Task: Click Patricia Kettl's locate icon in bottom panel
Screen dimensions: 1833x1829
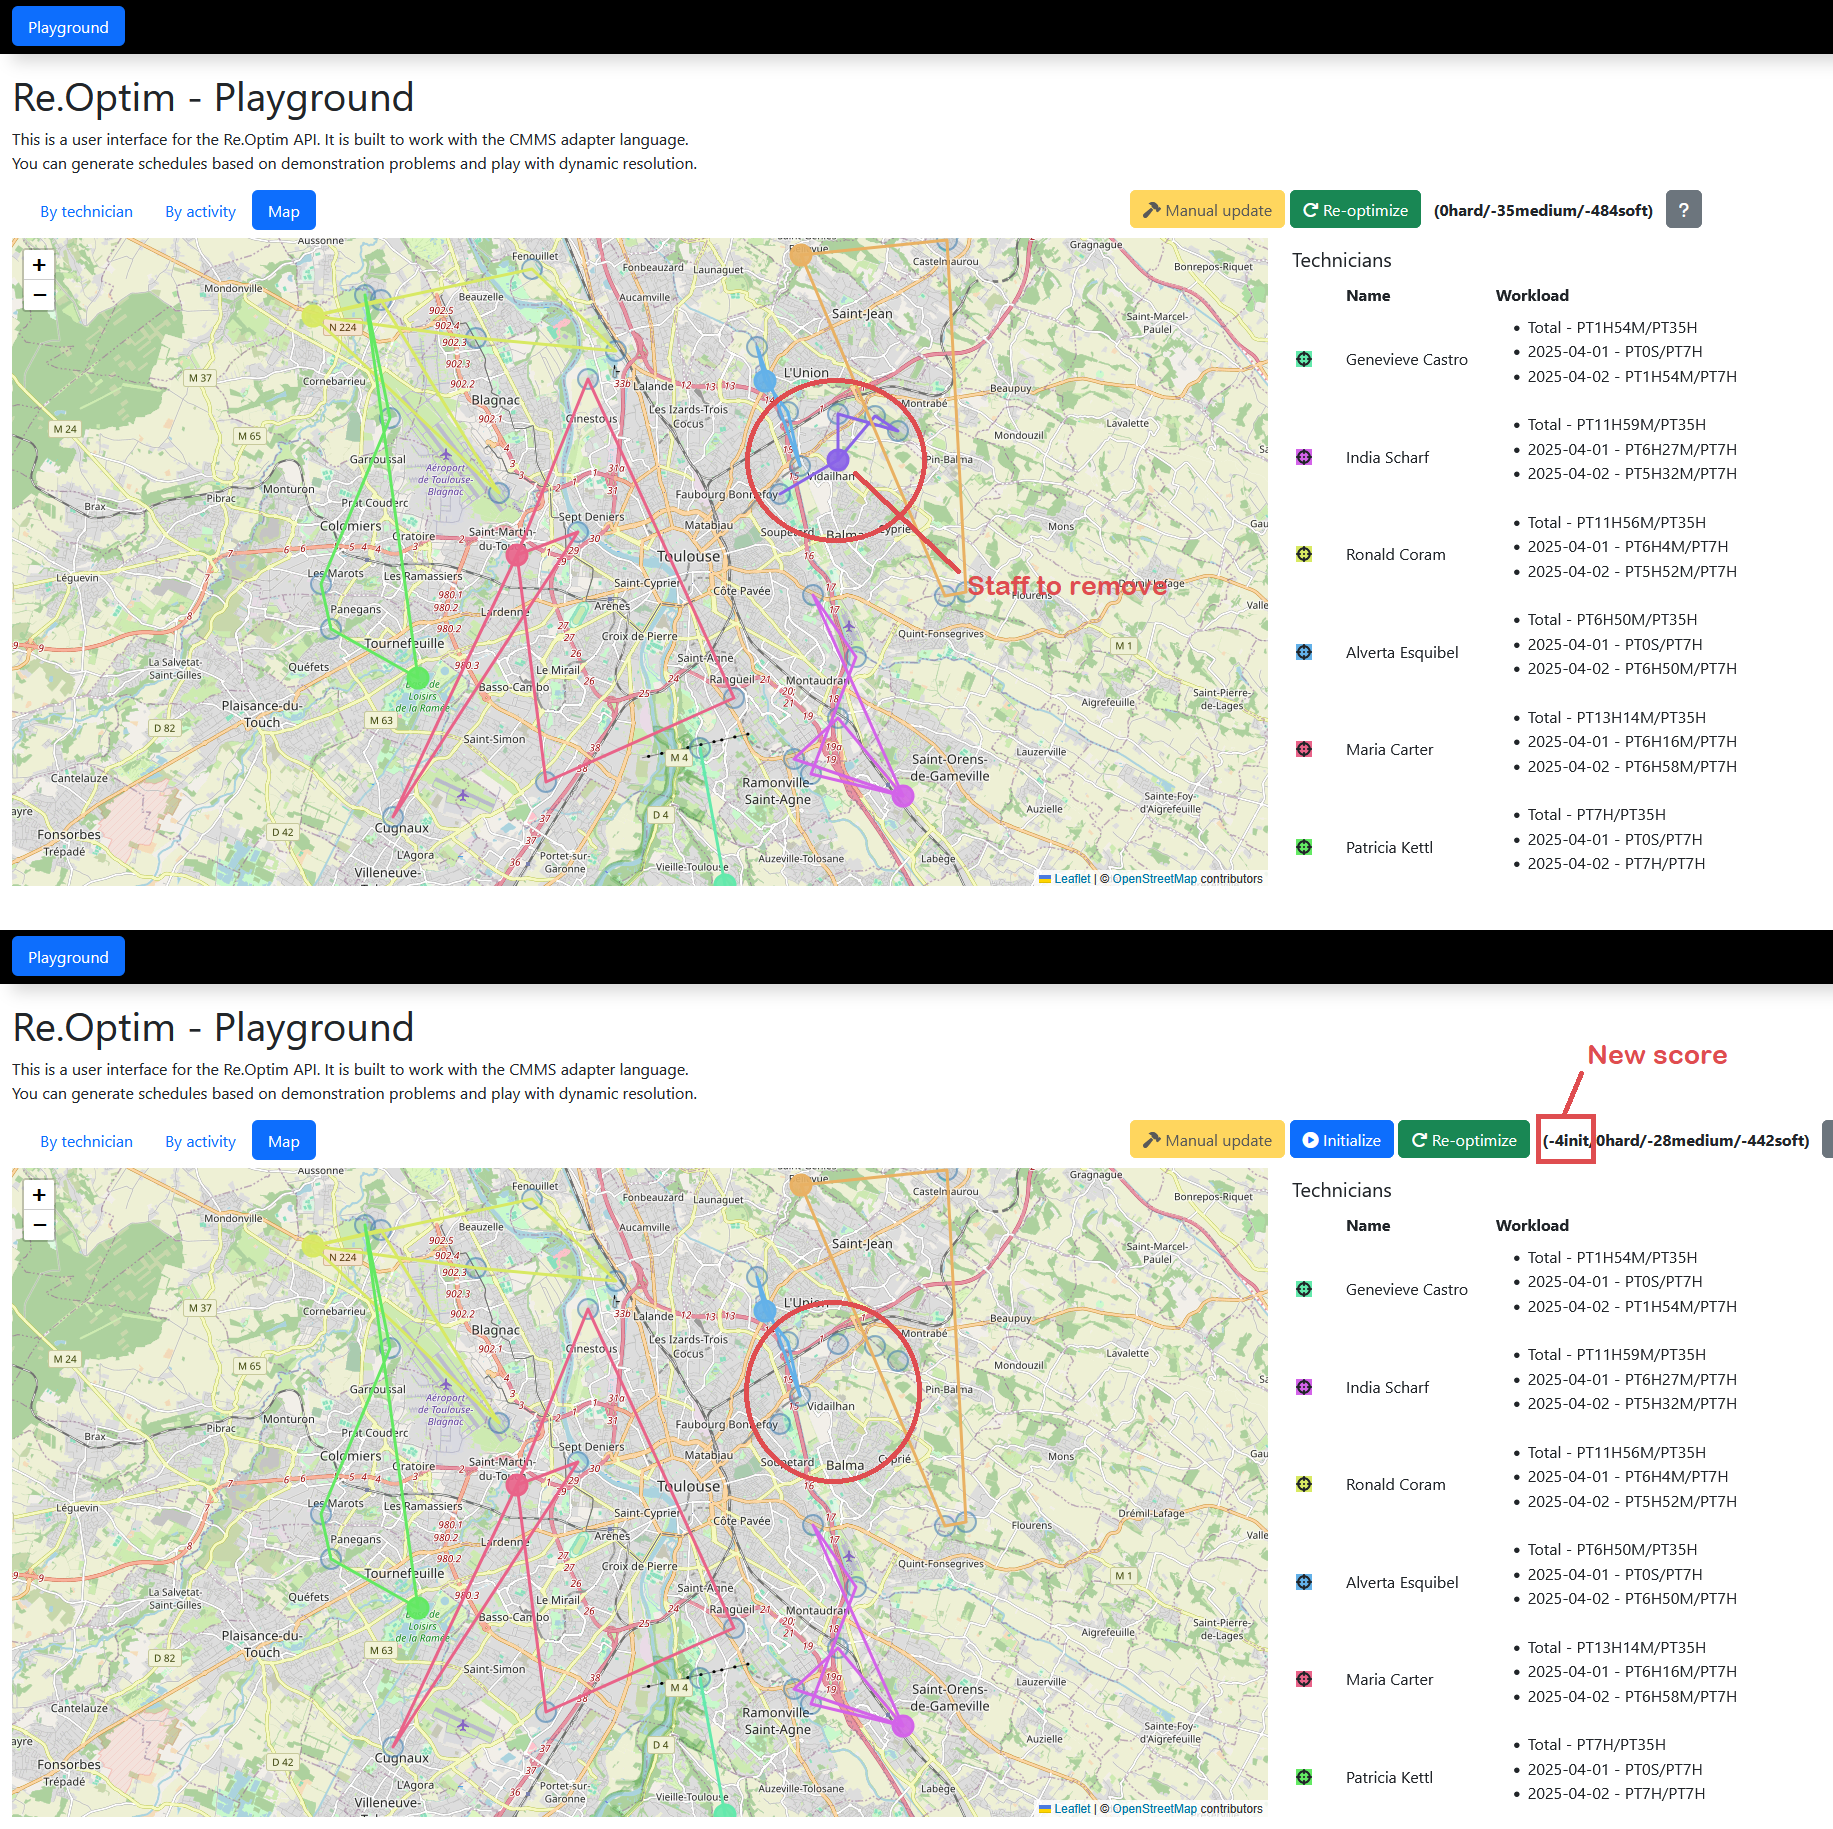Action: 1304,1777
